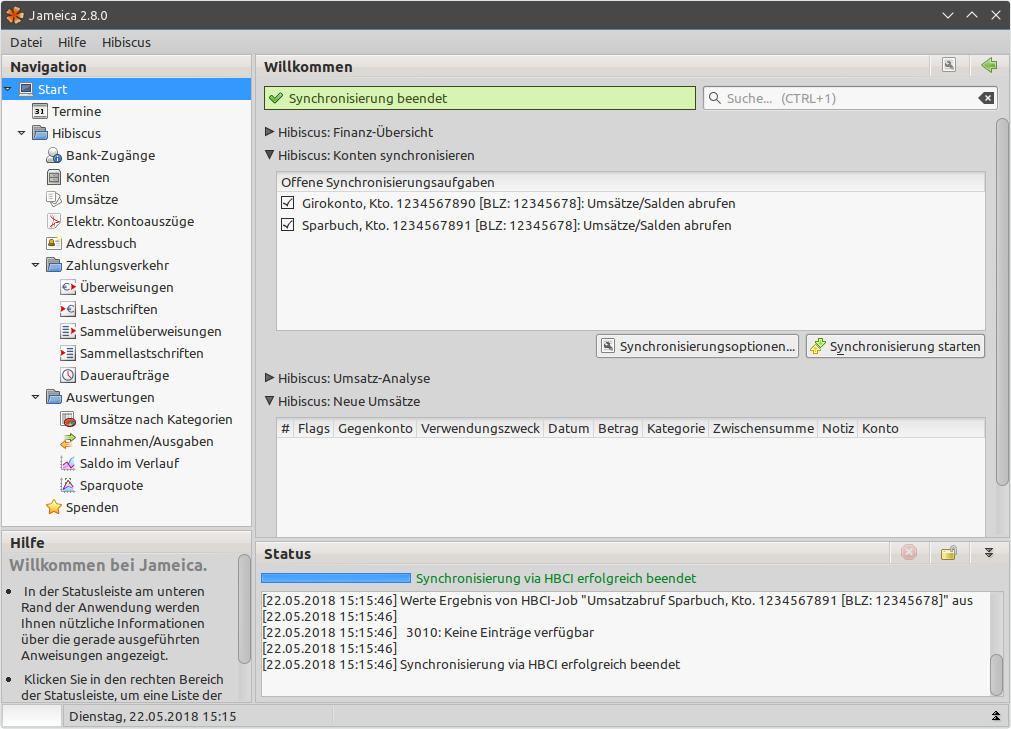Collapse the Start tree node
Viewport: 1011px width, 729px height.
pyautogui.click(x=8, y=89)
